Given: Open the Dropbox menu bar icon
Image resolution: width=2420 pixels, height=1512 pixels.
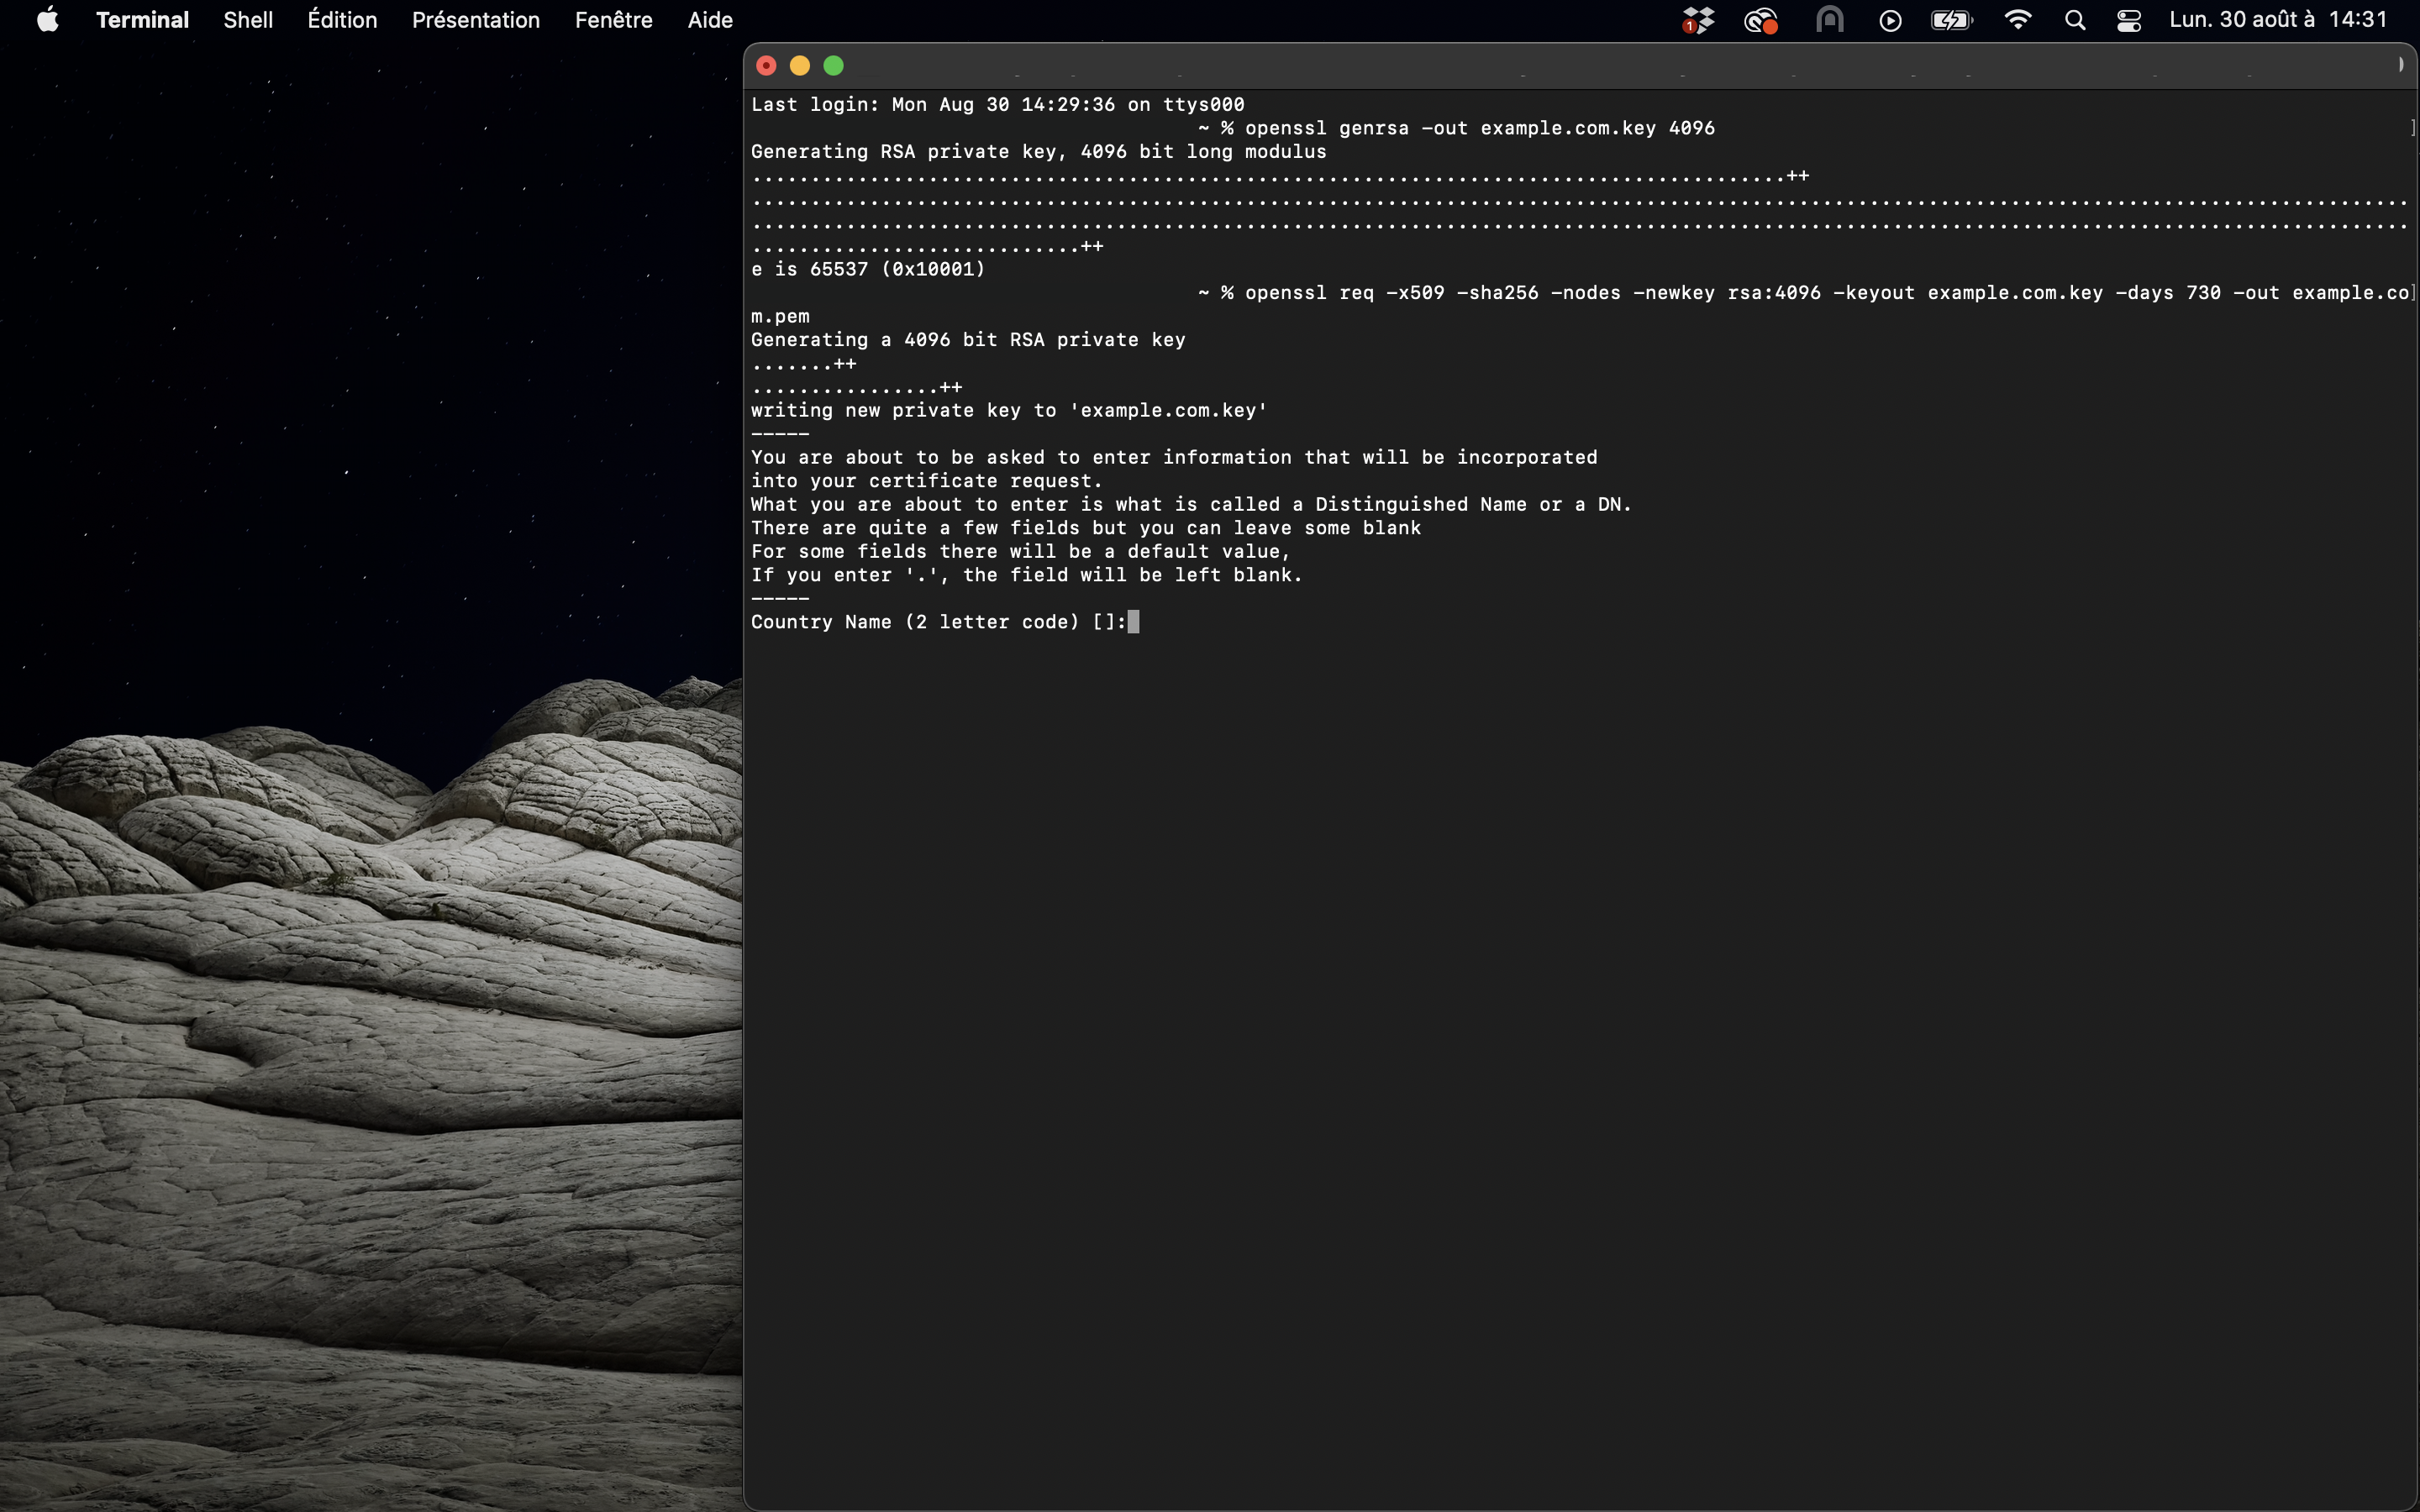Looking at the screenshot, I should tap(1697, 20).
